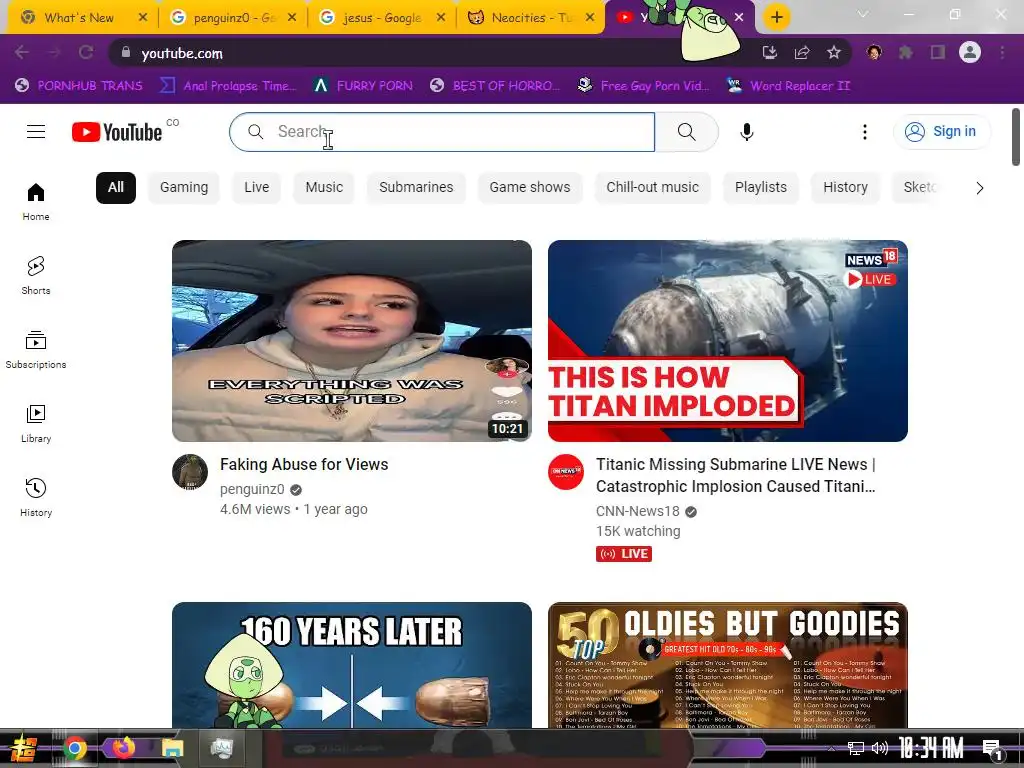
Task: Open the taskbar clock showing 10:34 AM
Action: (x=931, y=748)
